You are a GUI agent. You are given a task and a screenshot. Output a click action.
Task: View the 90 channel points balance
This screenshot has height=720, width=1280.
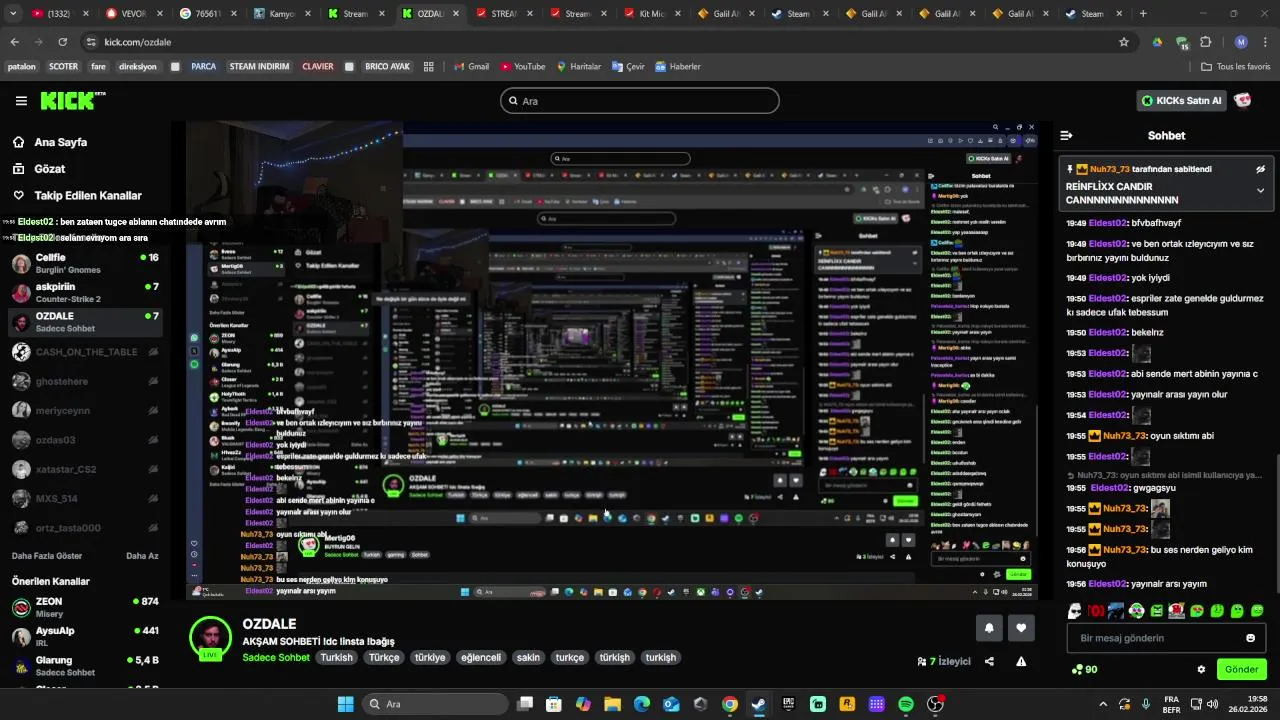[x=1084, y=669]
